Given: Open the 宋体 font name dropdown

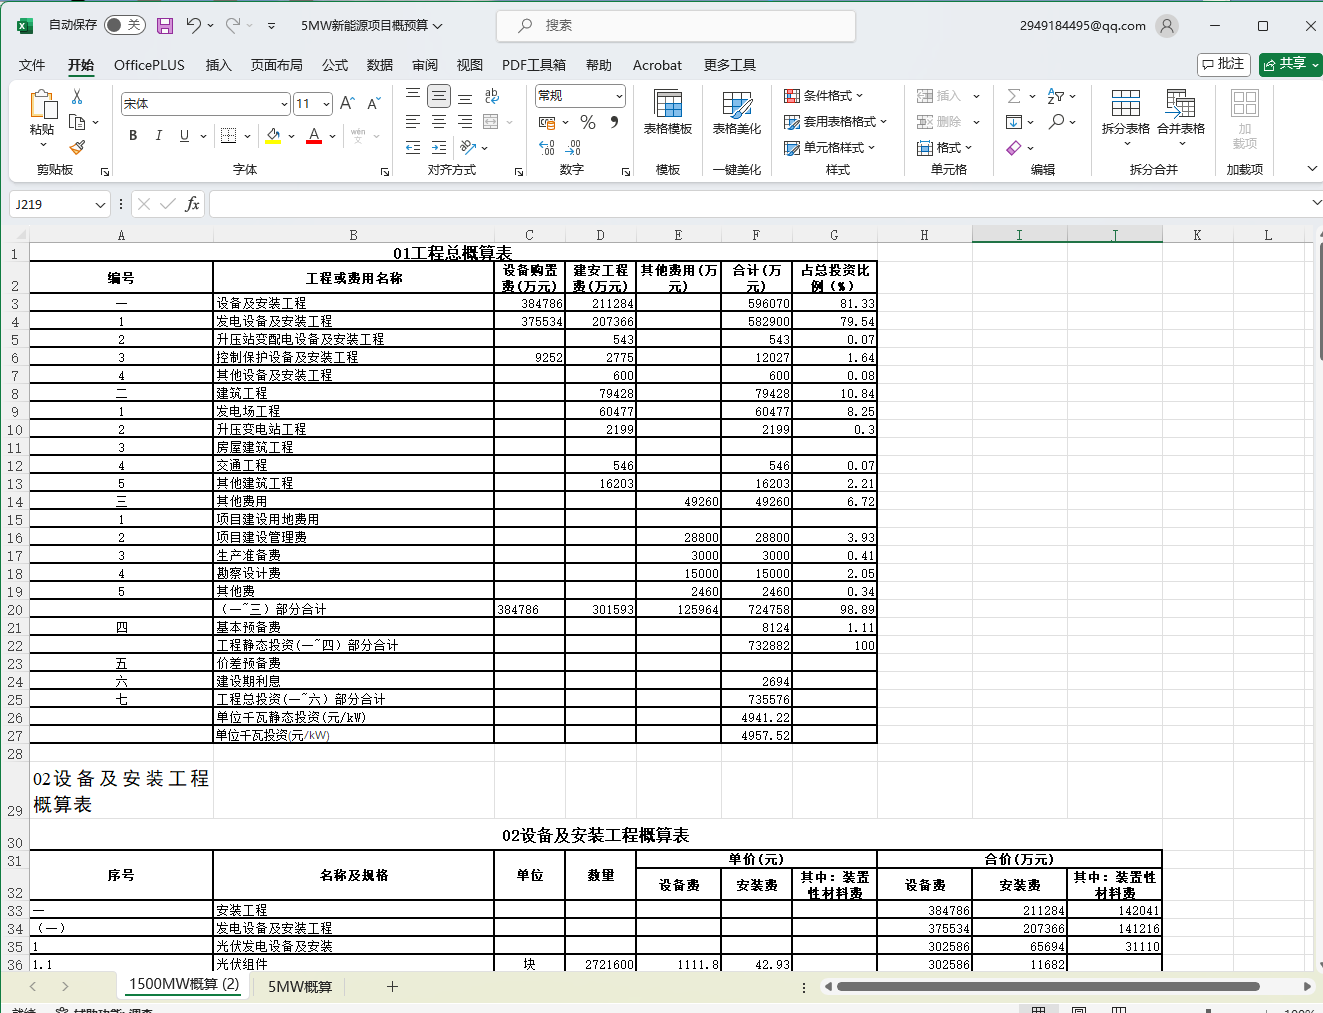Looking at the screenshot, I should tap(284, 104).
